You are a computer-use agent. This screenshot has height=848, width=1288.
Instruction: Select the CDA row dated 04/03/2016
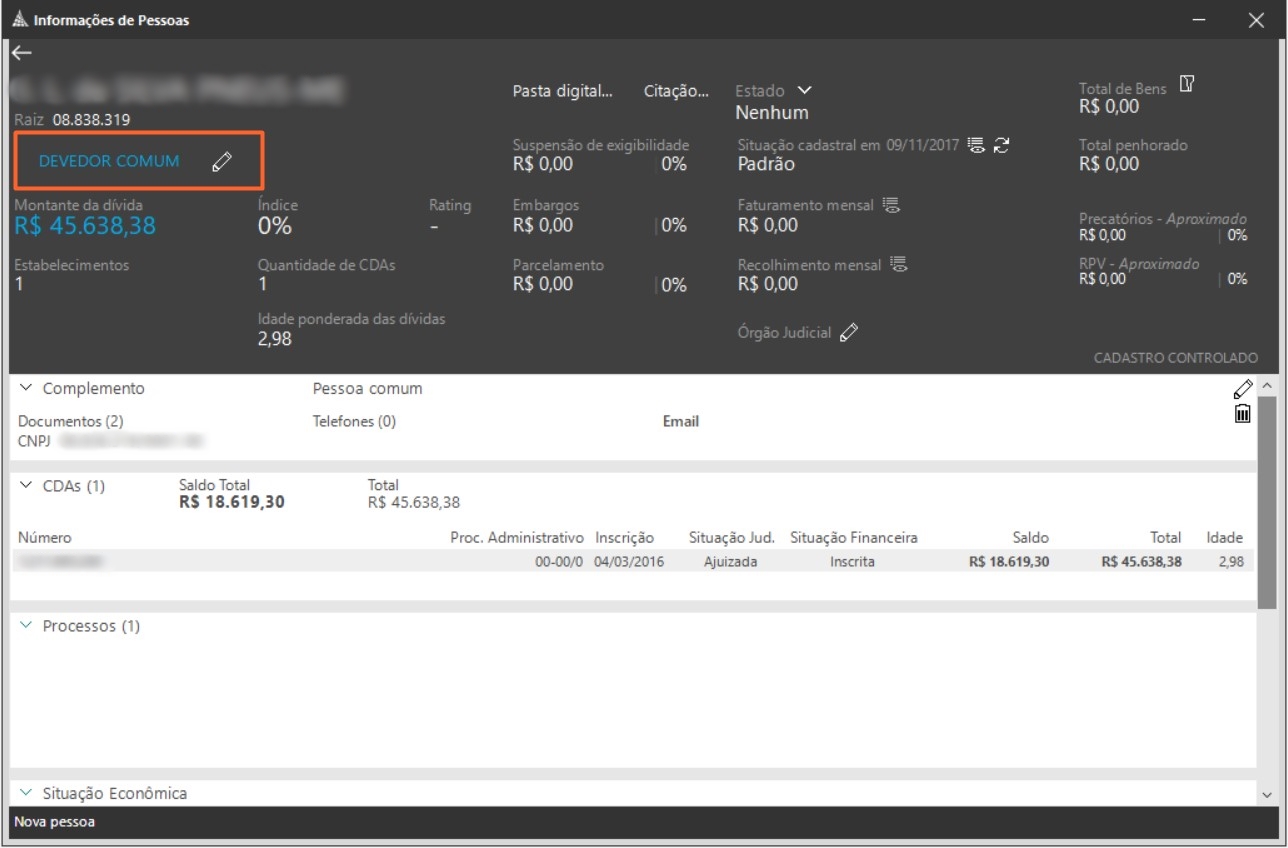630,562
